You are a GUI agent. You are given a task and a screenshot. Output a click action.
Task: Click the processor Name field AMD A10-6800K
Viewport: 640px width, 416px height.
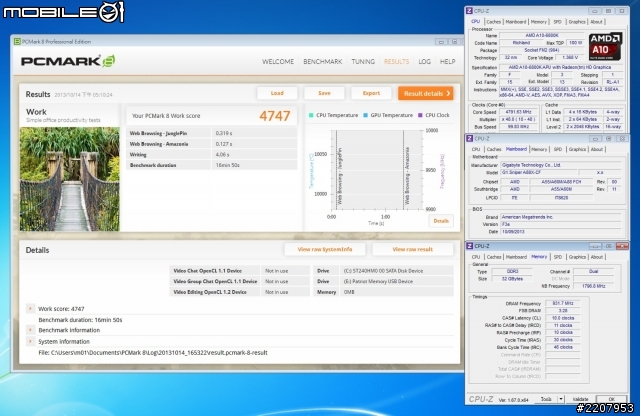(542, 36)
